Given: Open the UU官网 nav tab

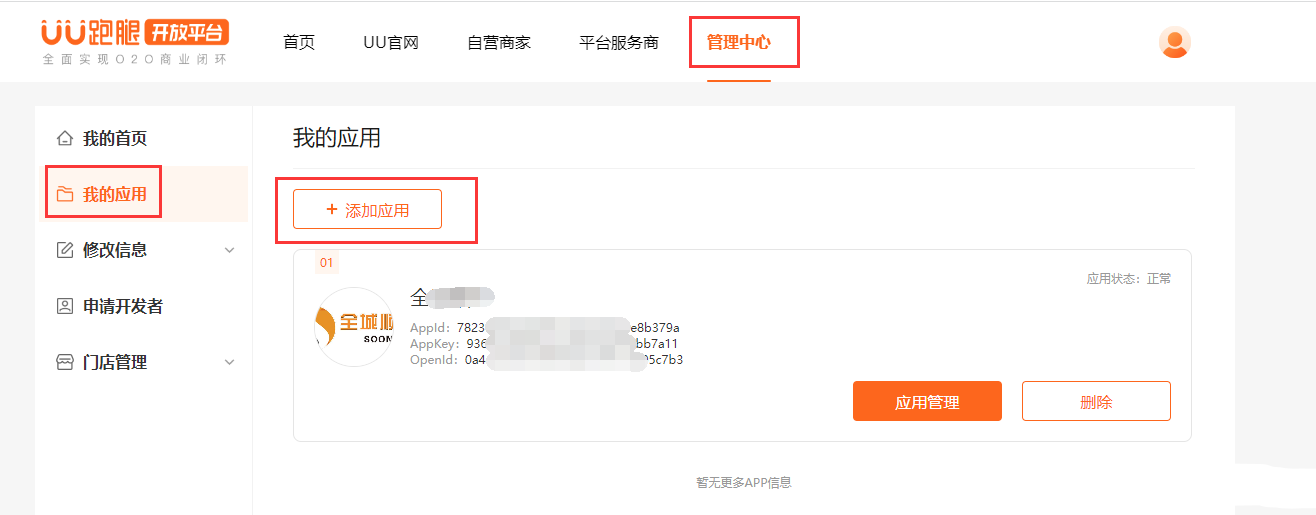Looking at the screenshot, I should pos(391,43).
